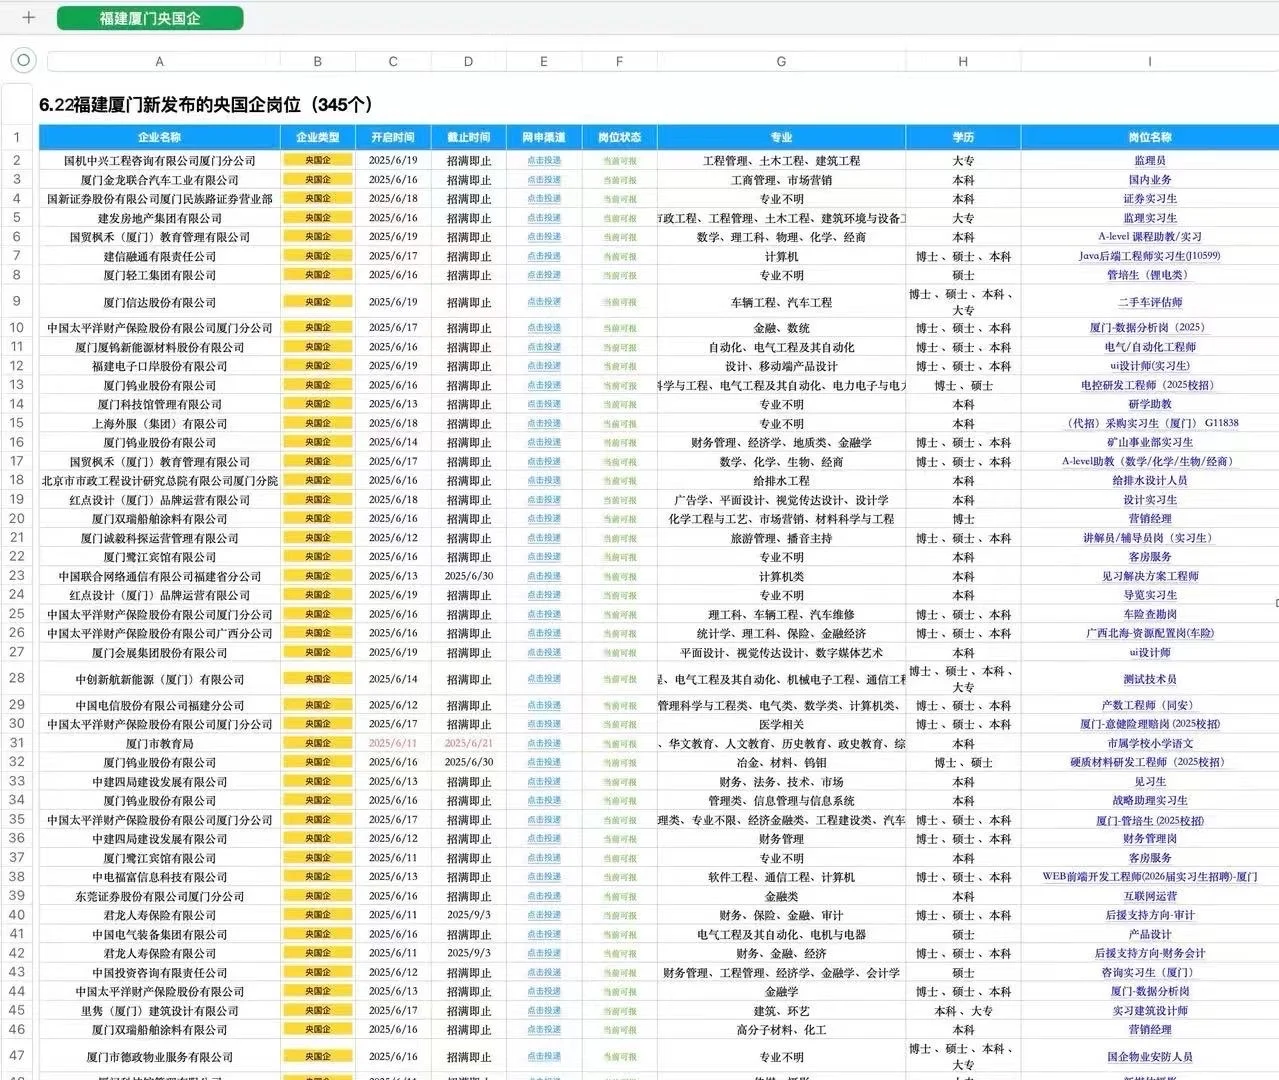Click 当前可投 status in 厦门科技馆管理有限公司 row 14
Viewport: 1279px width, 1080px height.
tap(619, 404)
